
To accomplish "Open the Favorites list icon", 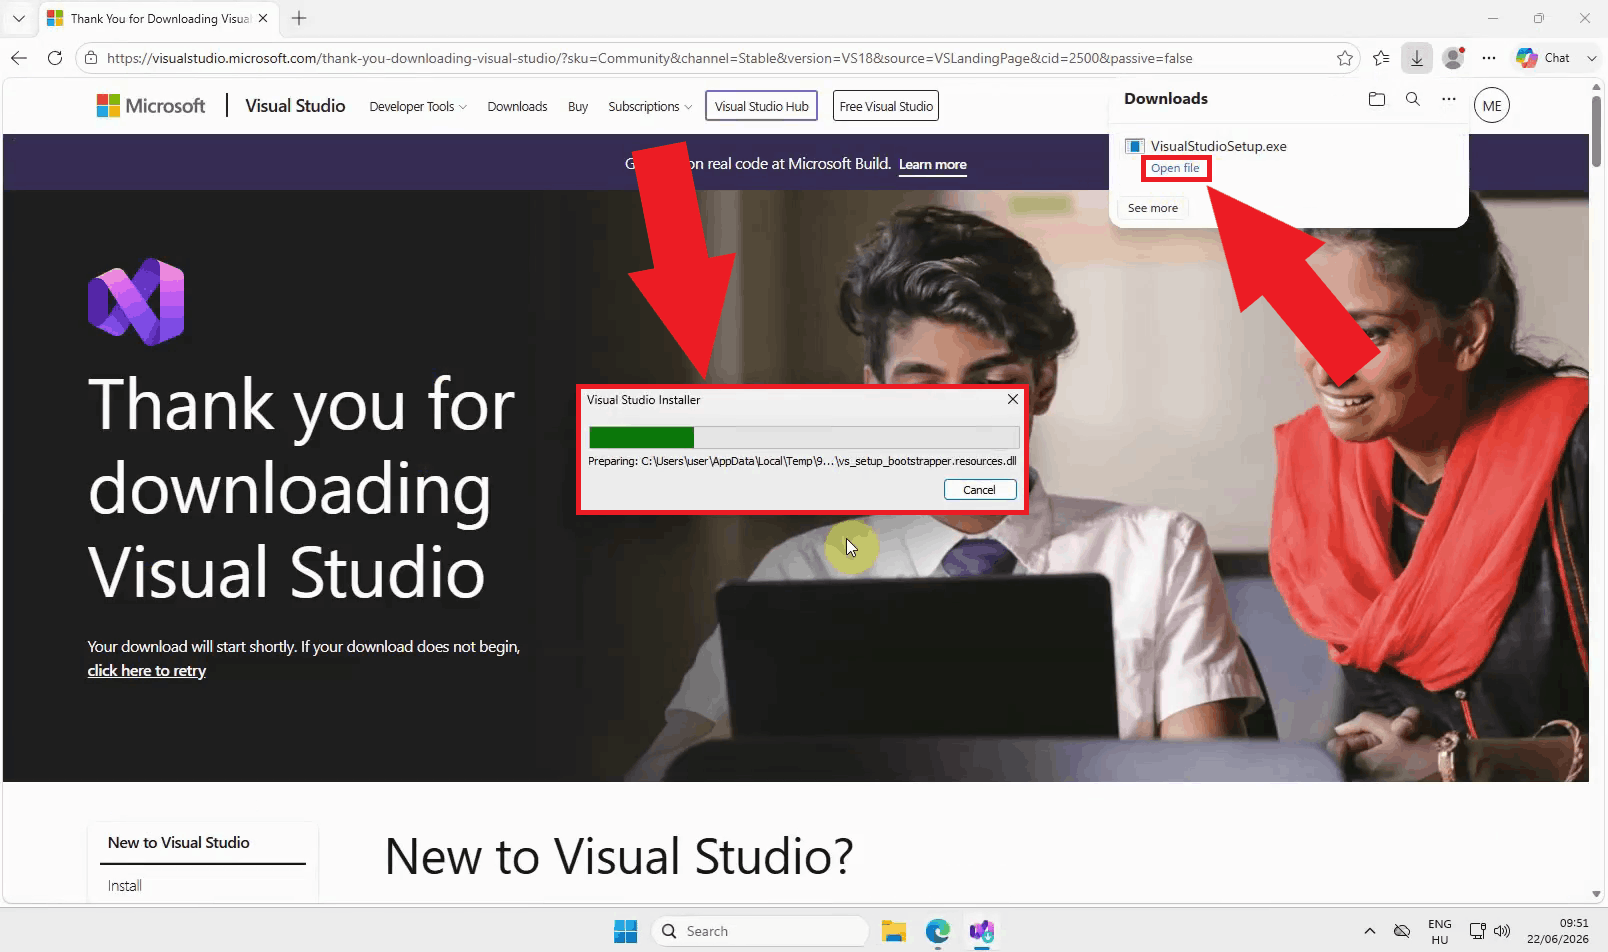I will 1381,58.
